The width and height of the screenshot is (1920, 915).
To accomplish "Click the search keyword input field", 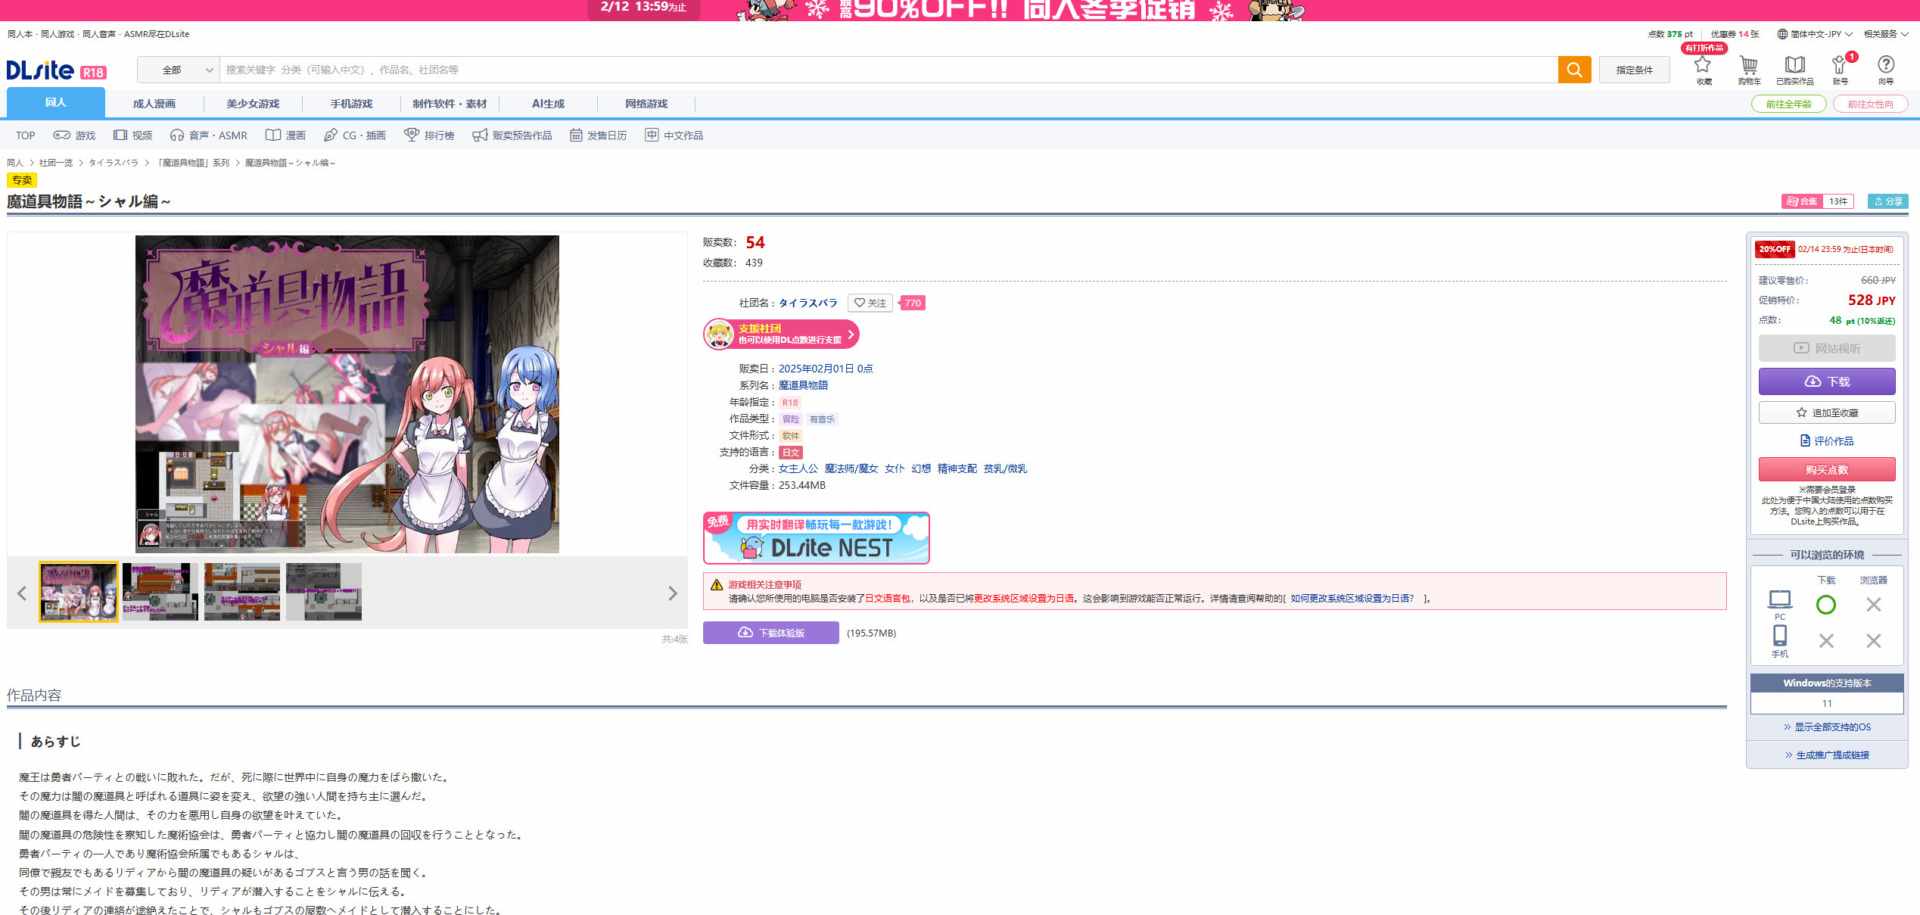I will (888, 70).
